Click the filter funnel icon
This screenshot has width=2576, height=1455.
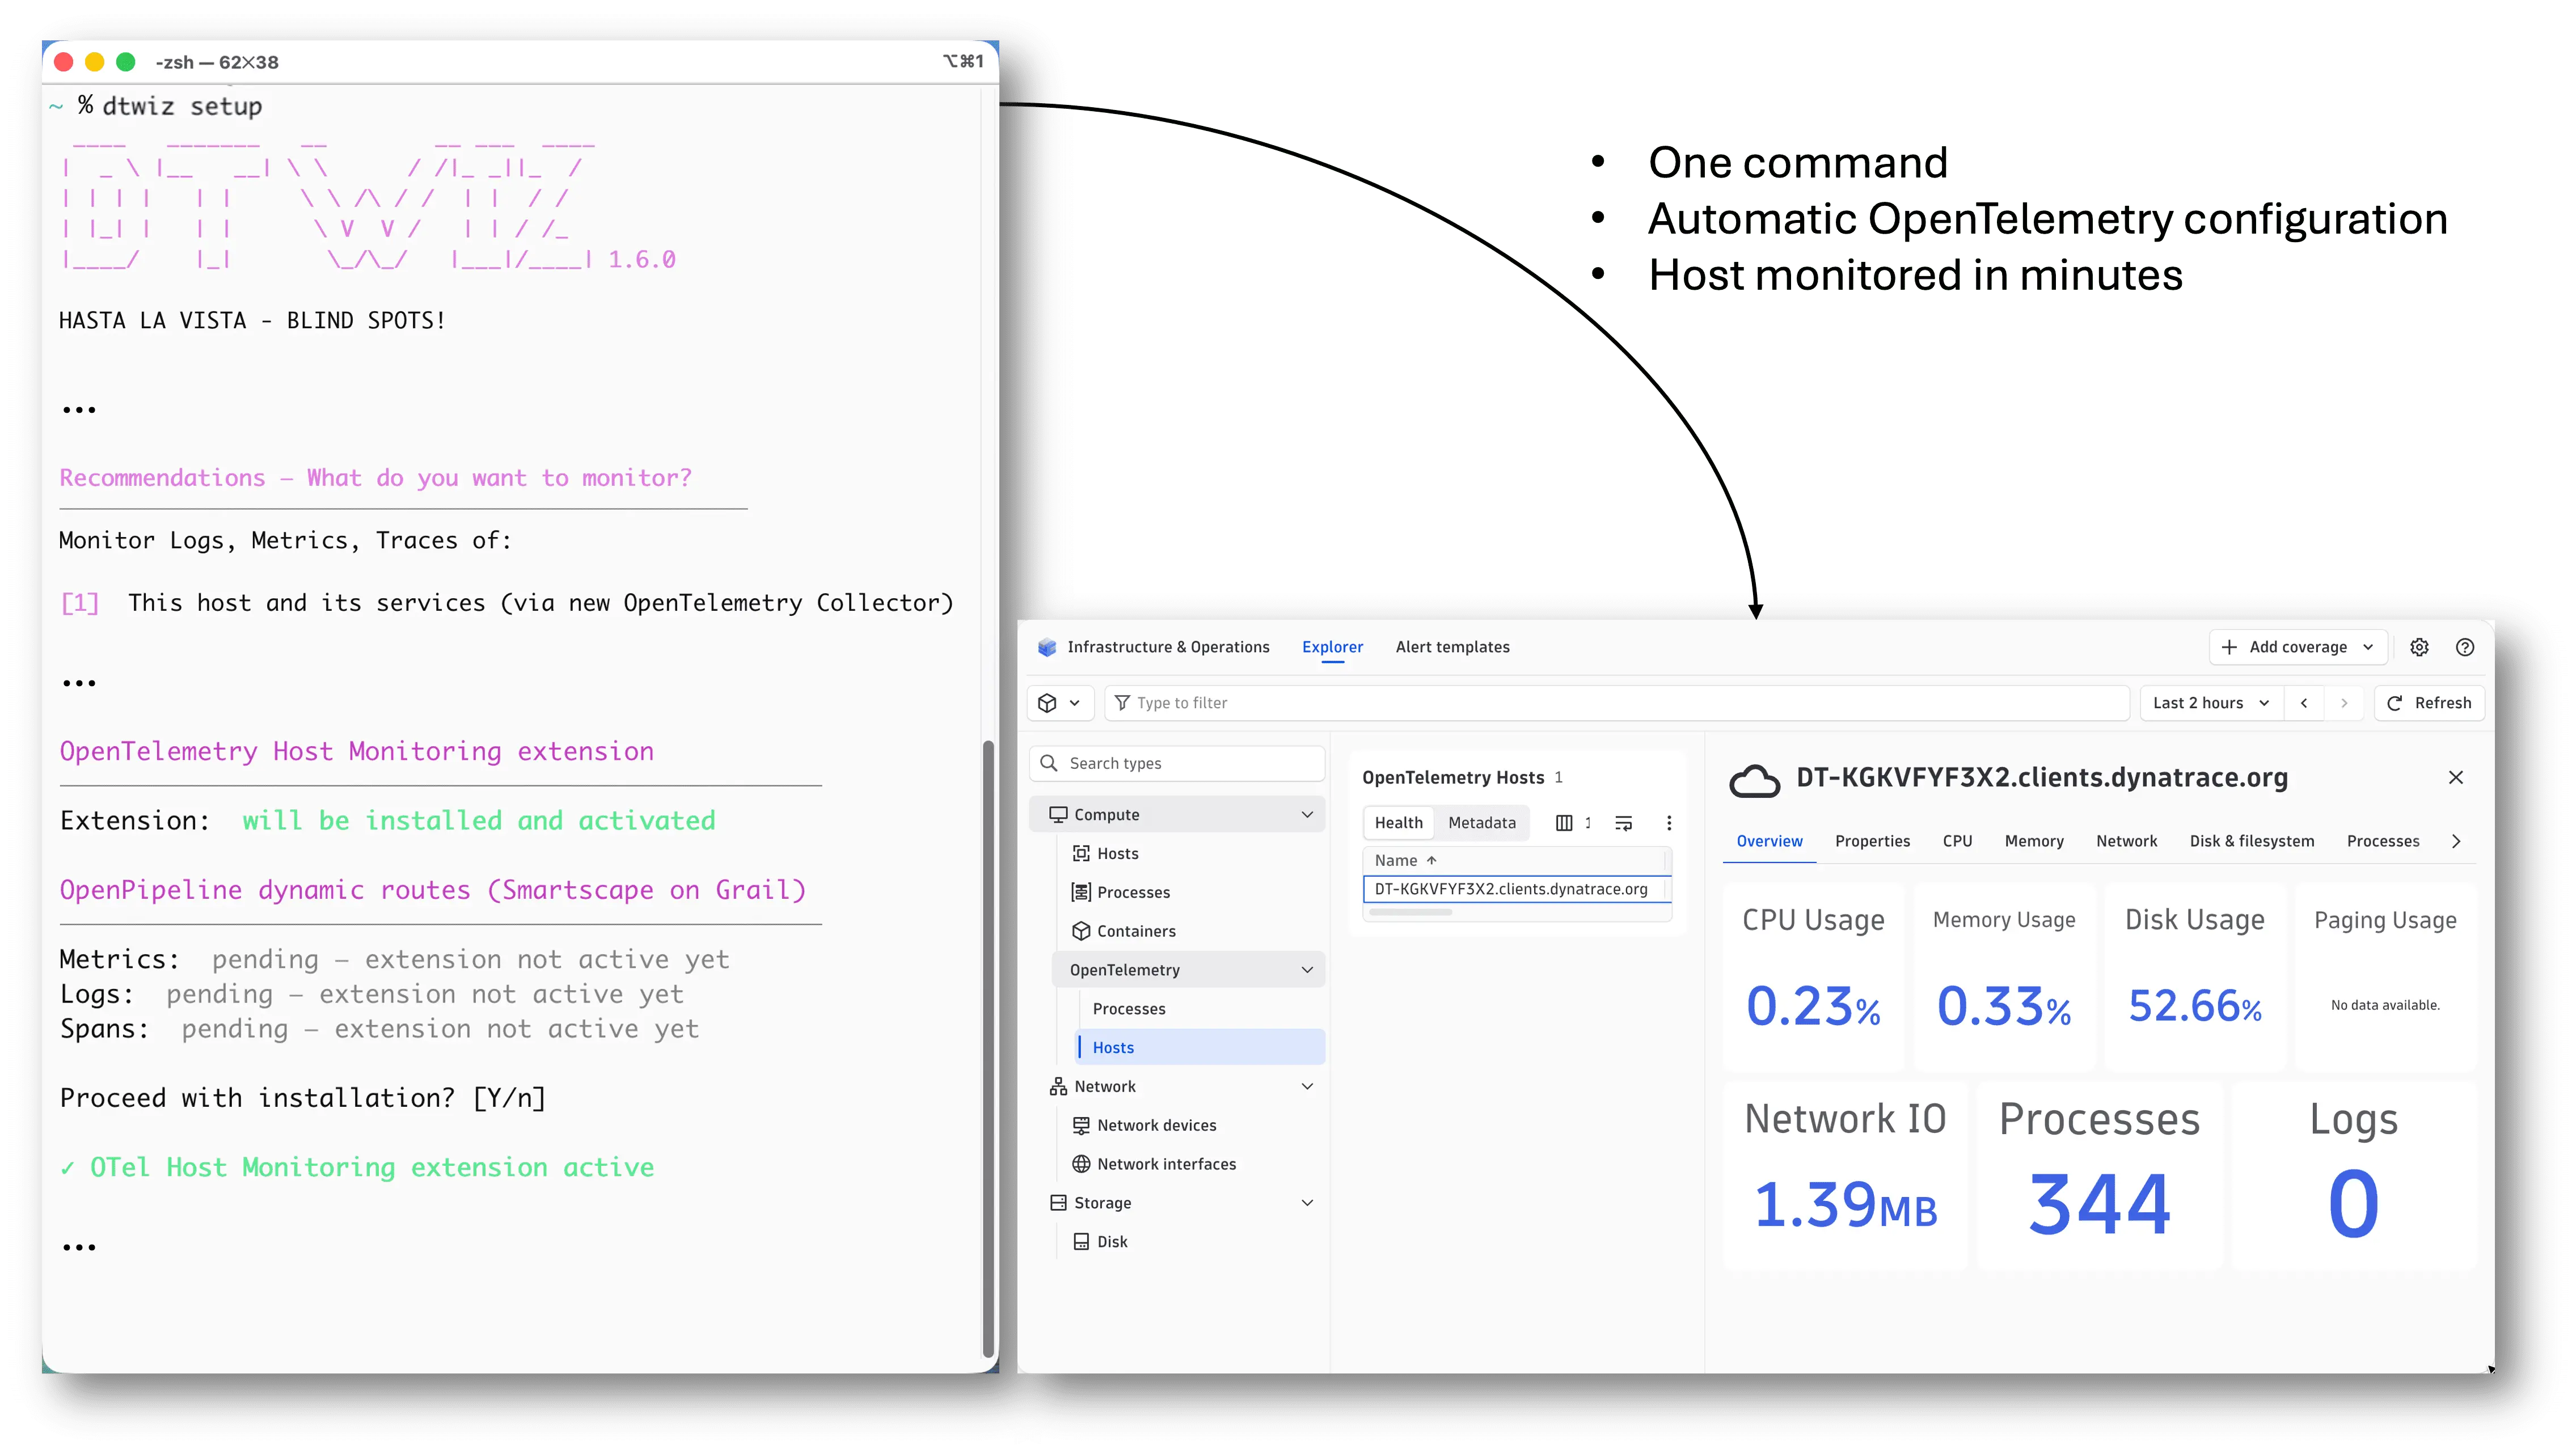1122,703
